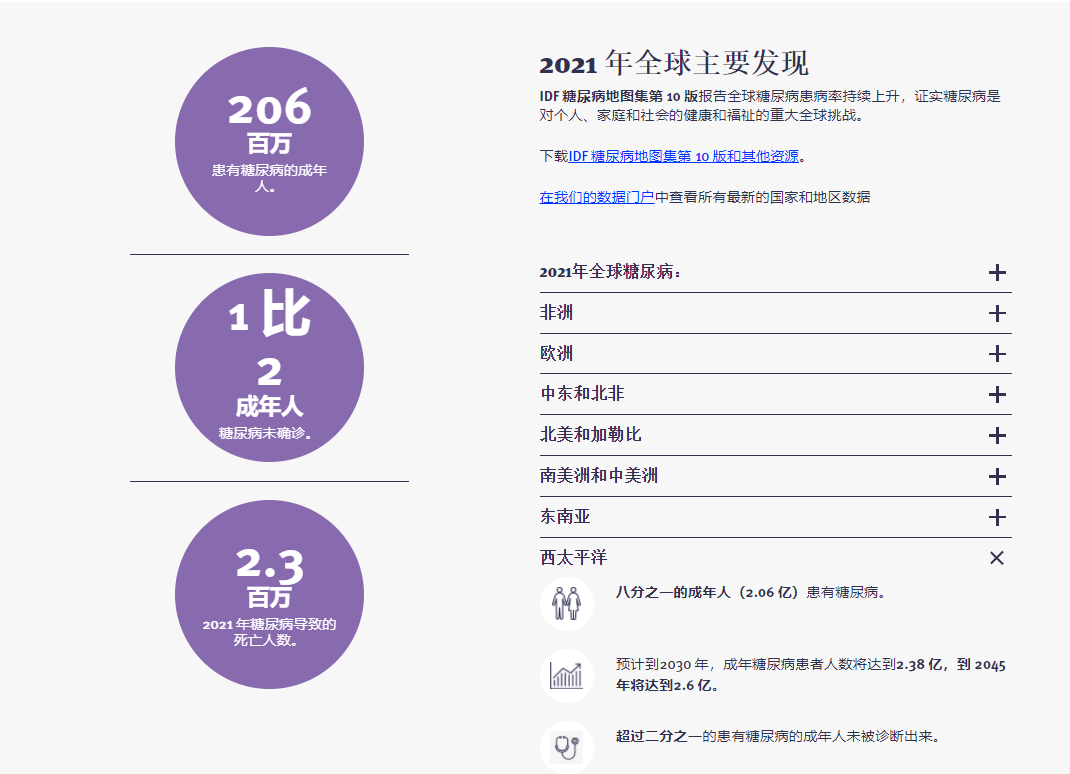Click the plus icon next to 北美和加勒比
Viewport: 1070px width, 774px height.
click(996, 436)
